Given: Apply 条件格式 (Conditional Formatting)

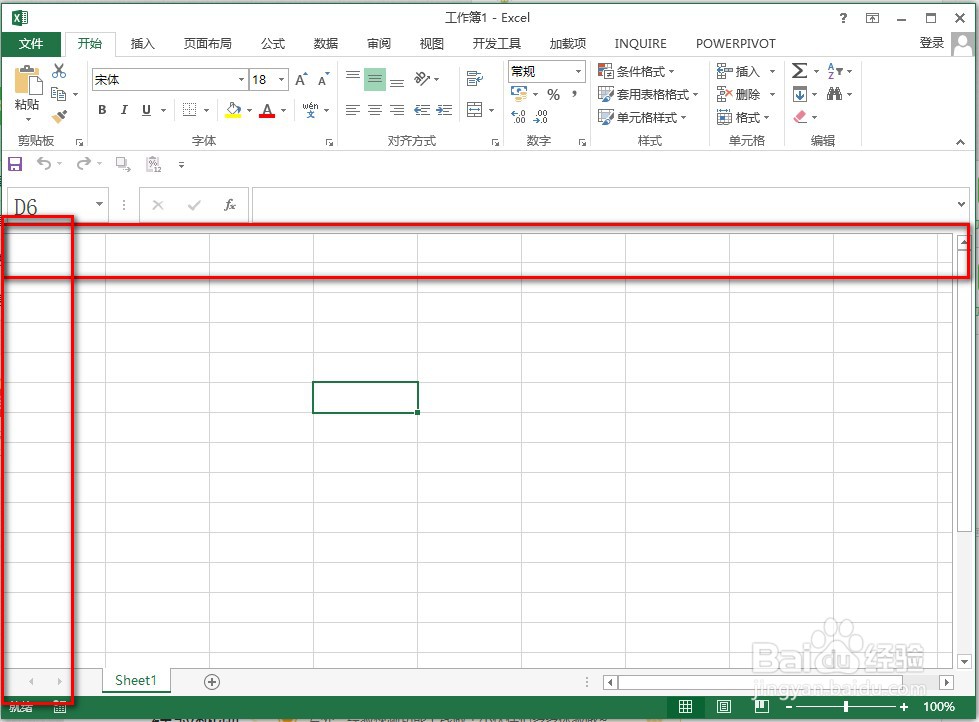Looking at the screenshot, I should (637, 70).
